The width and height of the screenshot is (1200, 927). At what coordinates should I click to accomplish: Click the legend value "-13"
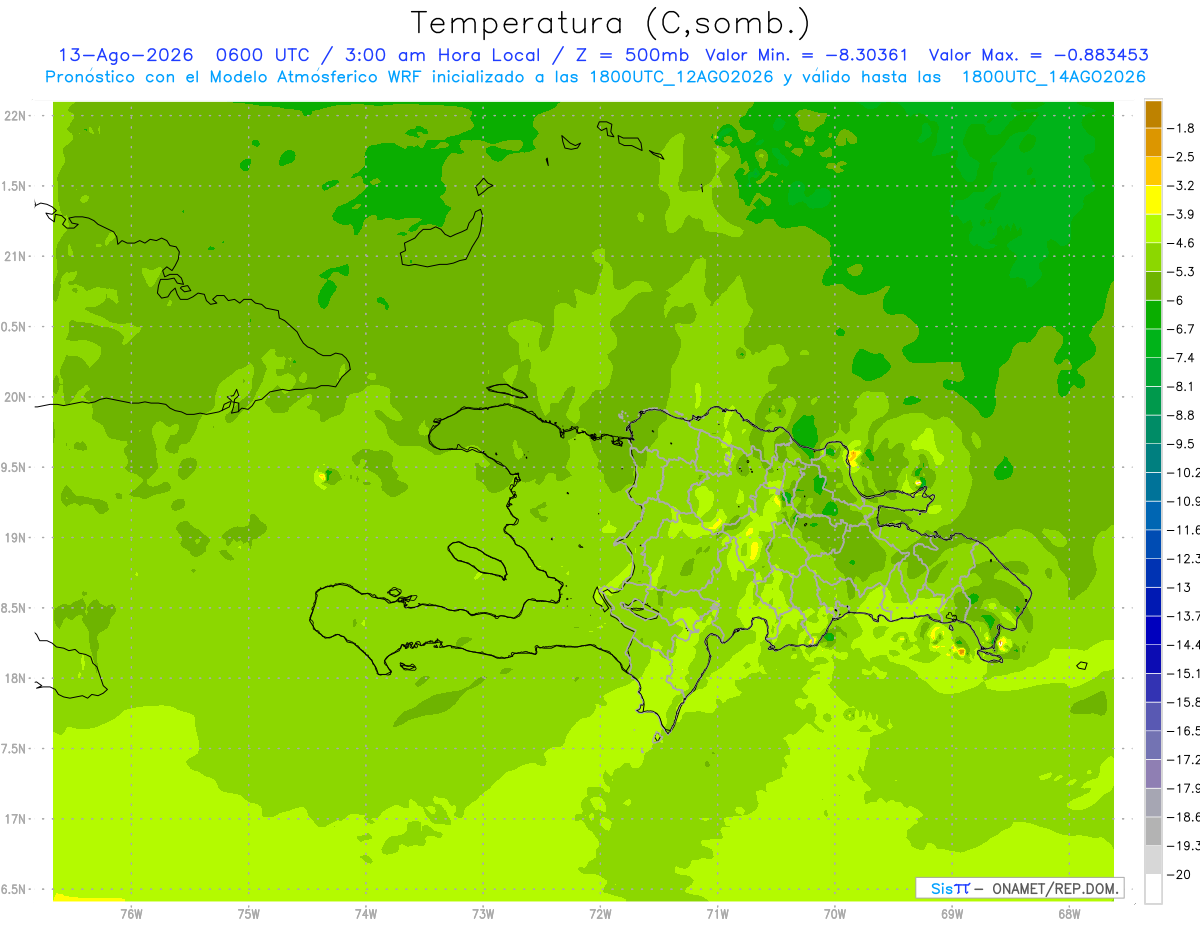pos(1181,588)
